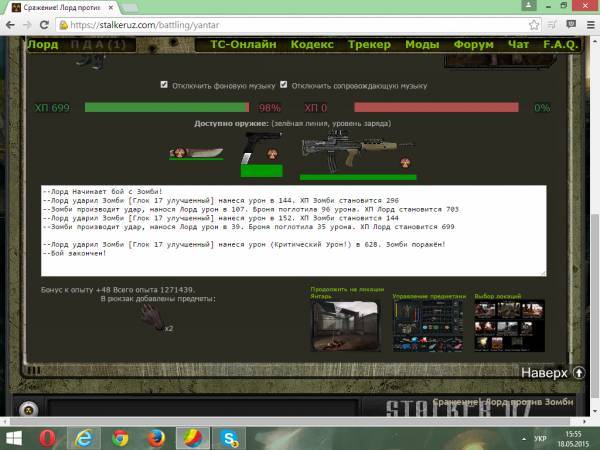Open the F.A.Q. page link
The image size is (600, 450).
pos(561,45)
